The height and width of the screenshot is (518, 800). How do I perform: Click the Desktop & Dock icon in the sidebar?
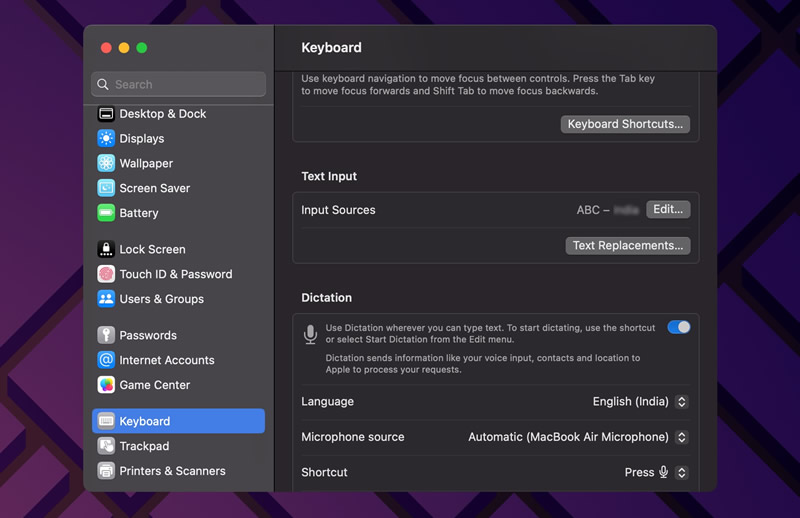[x=106, y=114]
